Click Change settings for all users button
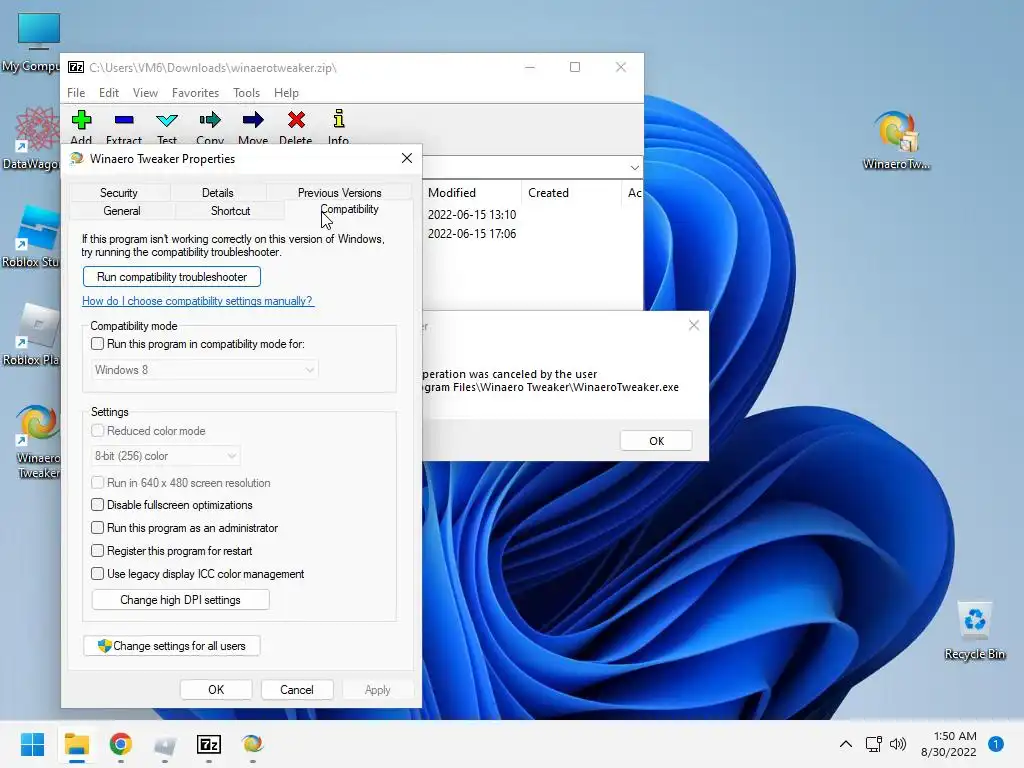This screenshot has height=768, width=1024. coord(172,646)
